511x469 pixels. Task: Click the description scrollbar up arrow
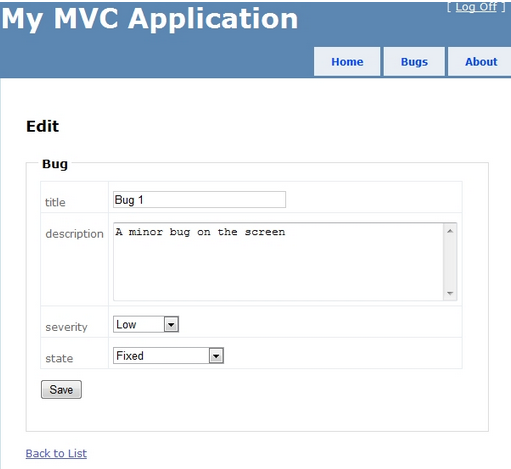click(450, 231)
